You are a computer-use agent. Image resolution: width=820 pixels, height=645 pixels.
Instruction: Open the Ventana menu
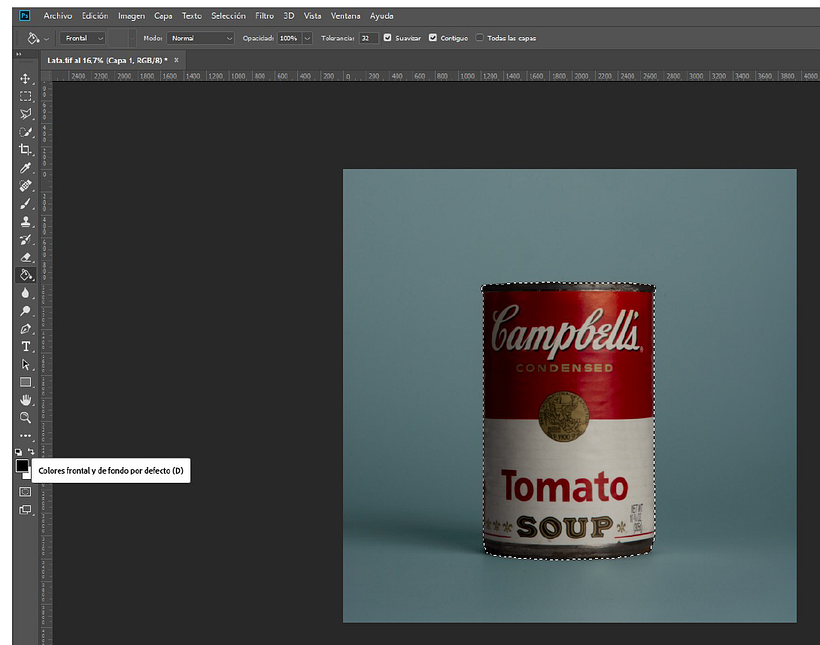[x=345, y=16]
